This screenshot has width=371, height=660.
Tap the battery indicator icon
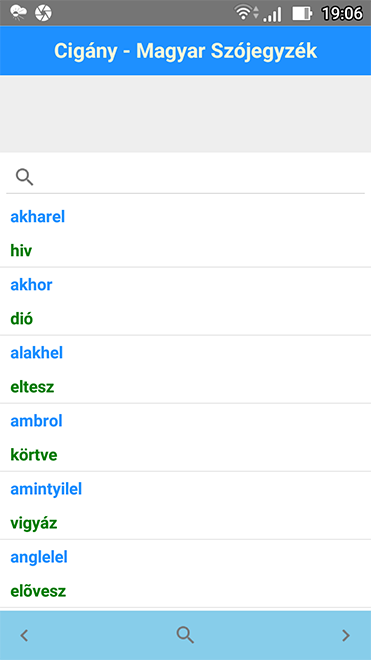302,13
